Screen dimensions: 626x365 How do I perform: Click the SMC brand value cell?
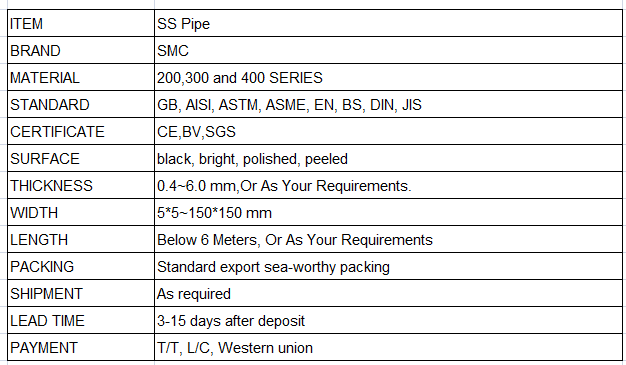click(x=388, y=50)
